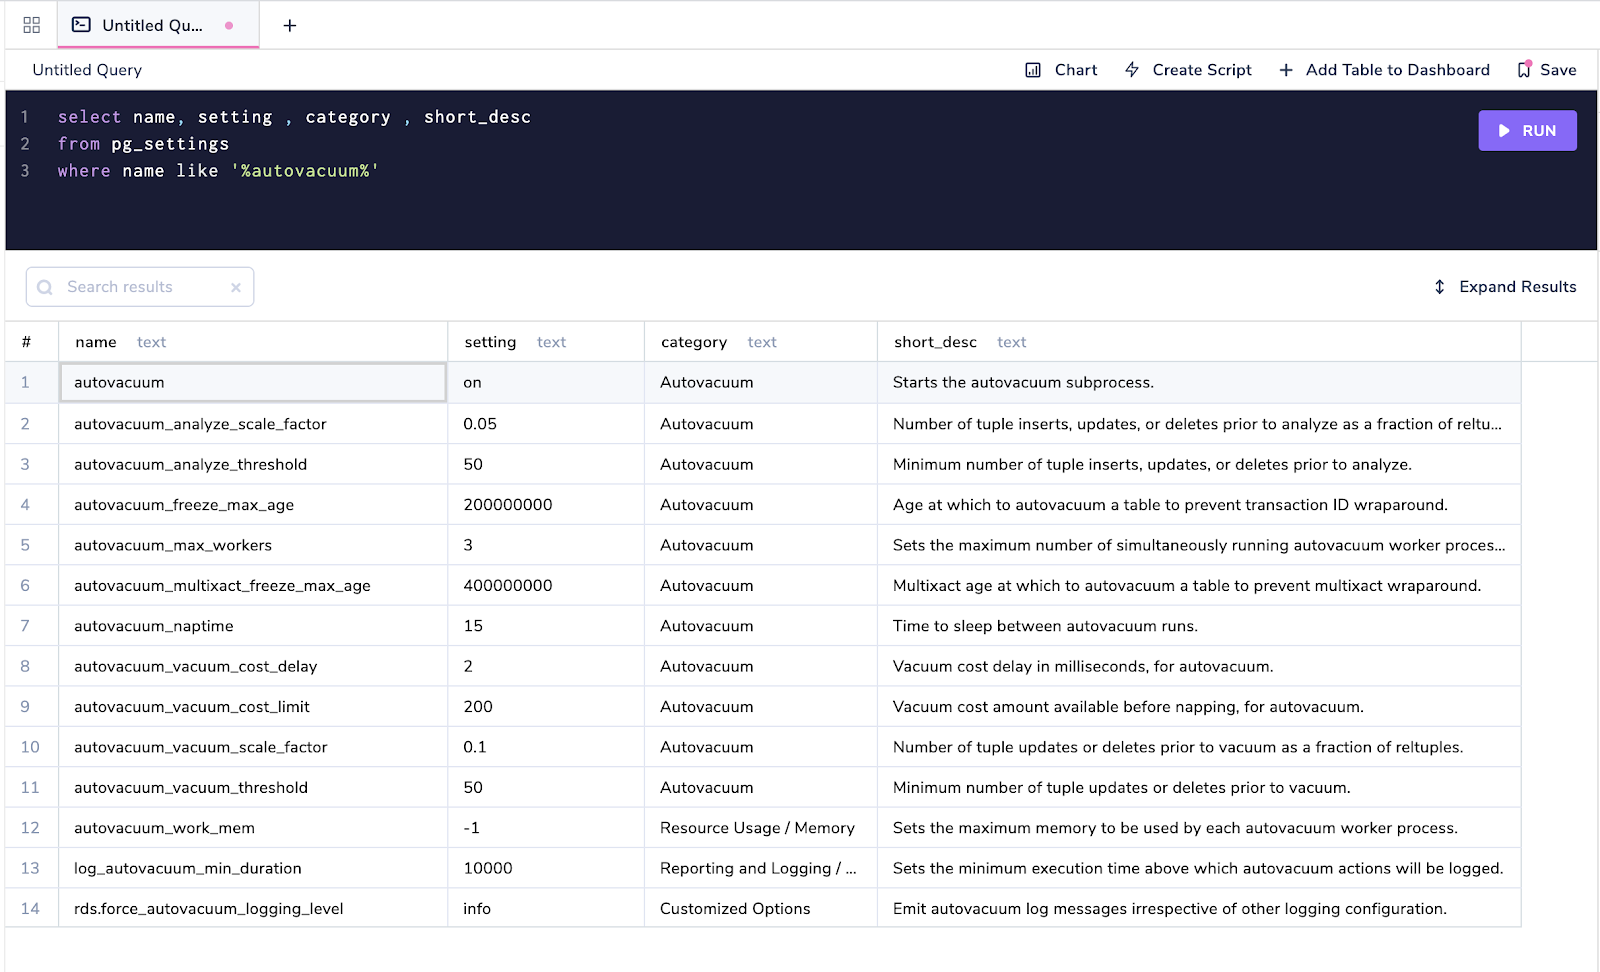Open a new query tab with plus
Viewport: 1600px width, 972px height.
[289, 25]
